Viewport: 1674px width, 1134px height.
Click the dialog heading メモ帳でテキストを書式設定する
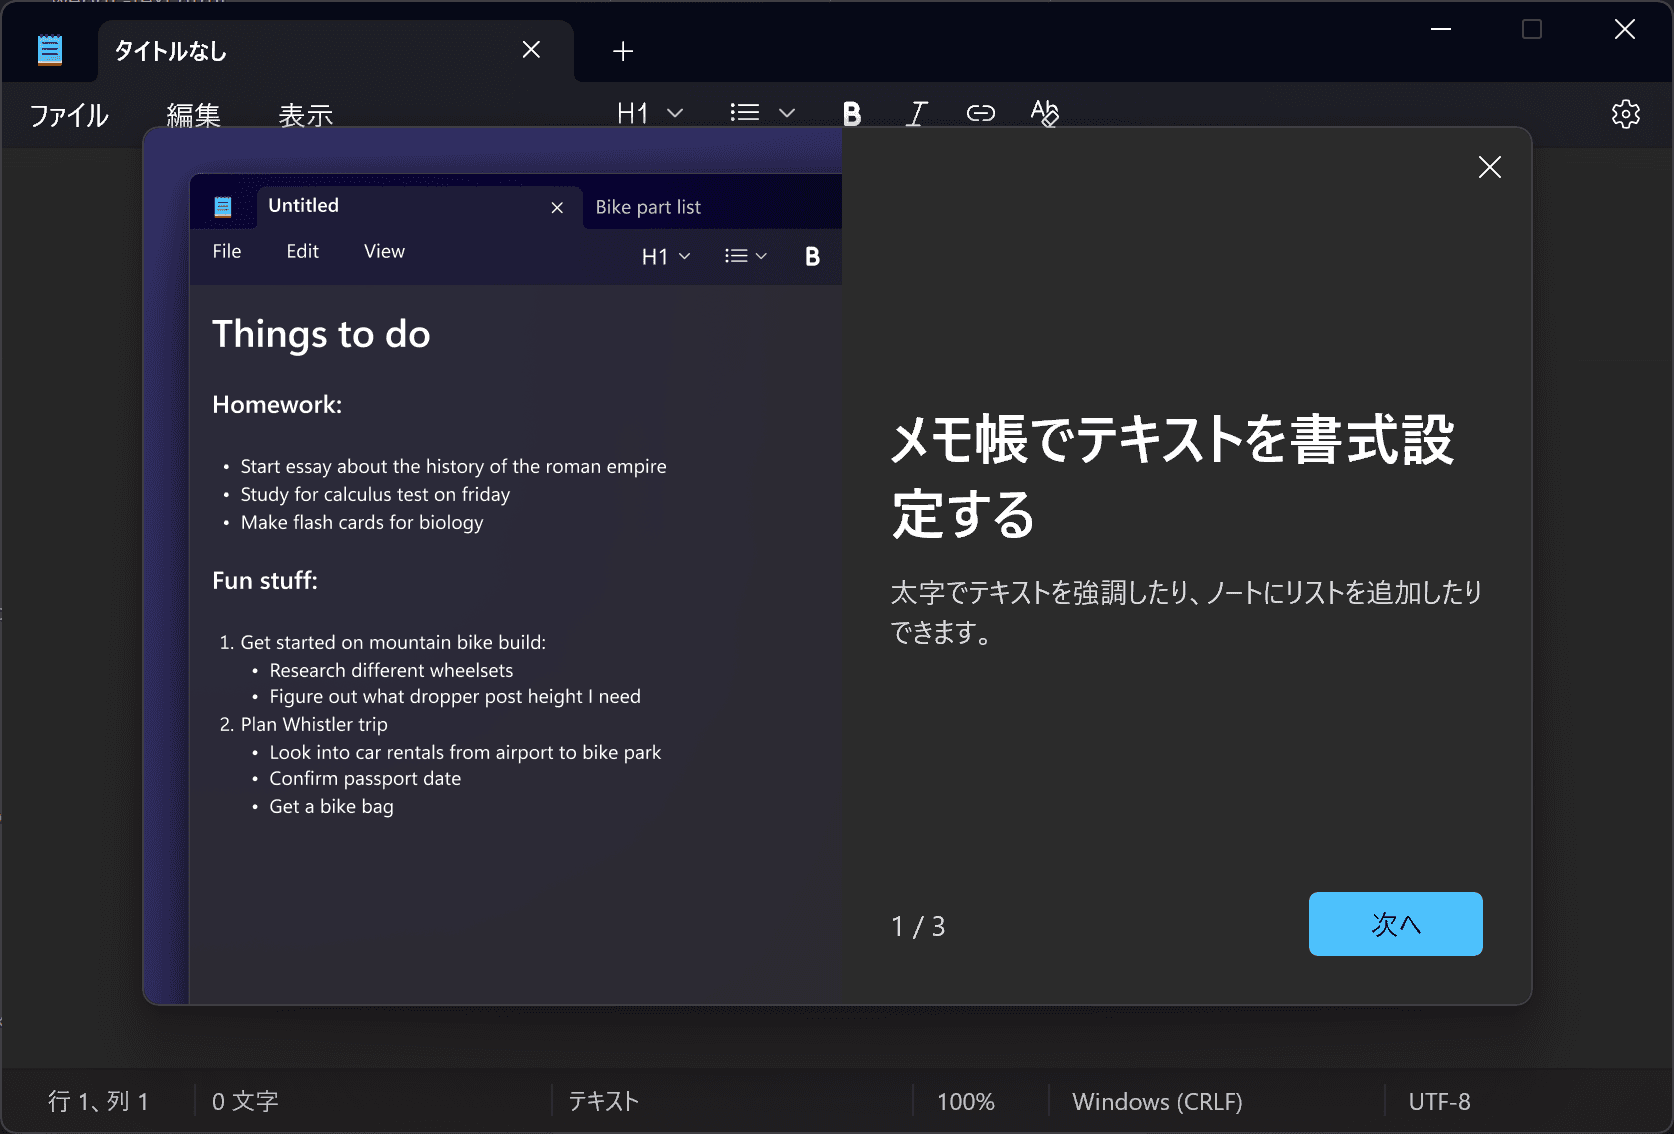click(1173, 476)
